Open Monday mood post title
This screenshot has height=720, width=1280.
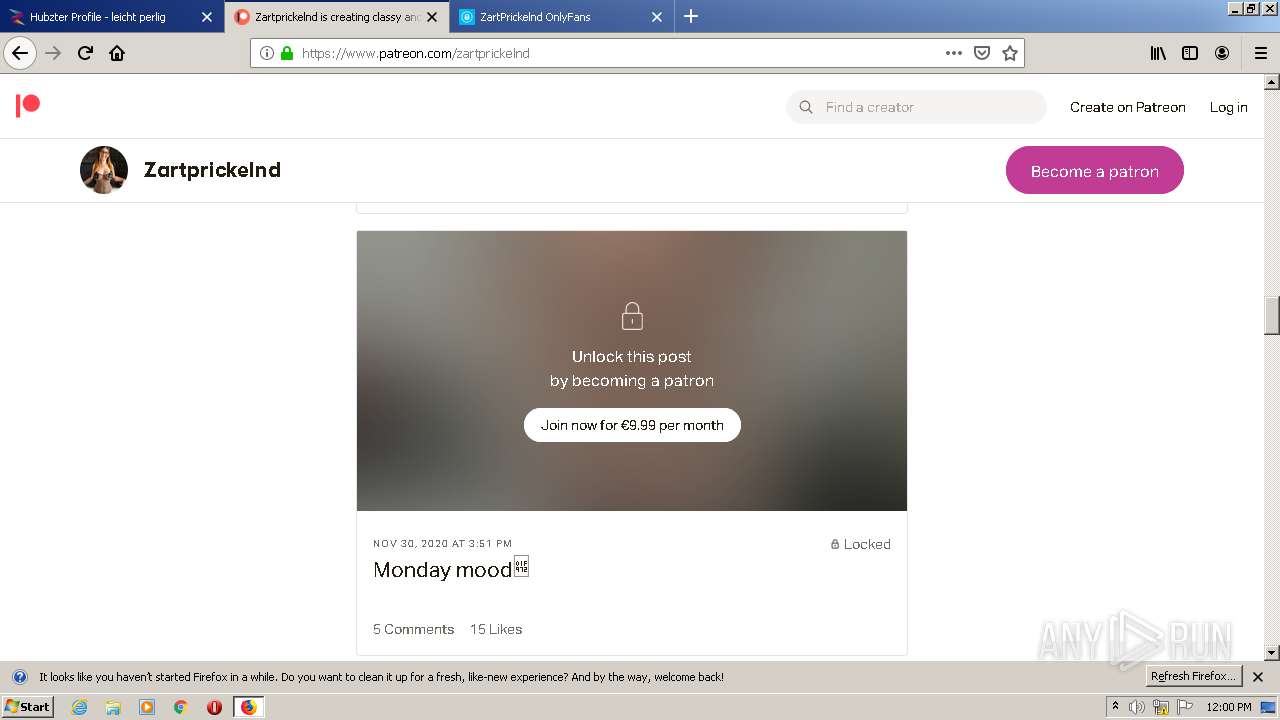pos(450,569)
